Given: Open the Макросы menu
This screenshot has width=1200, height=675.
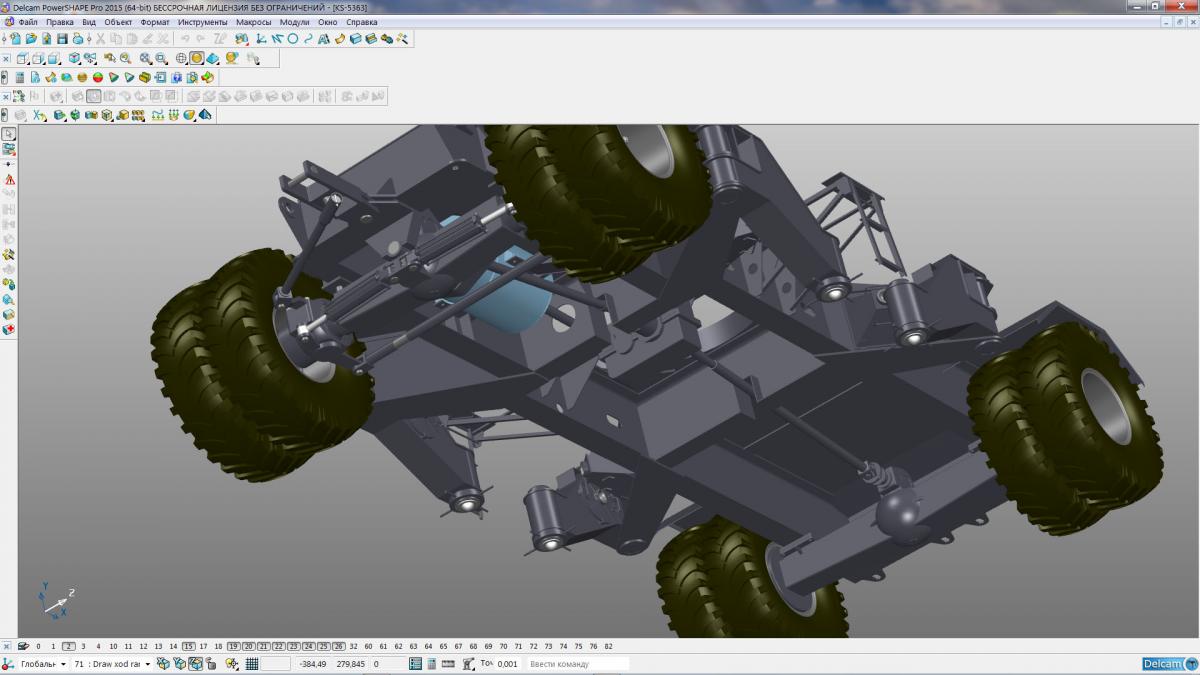Looking at the screenshot, I should [x=254, y=21].
